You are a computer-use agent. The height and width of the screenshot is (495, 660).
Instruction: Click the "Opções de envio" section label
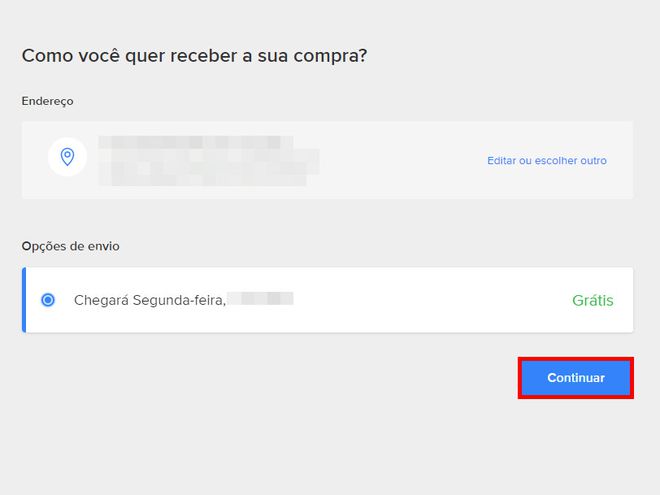[x=70, y=246]
